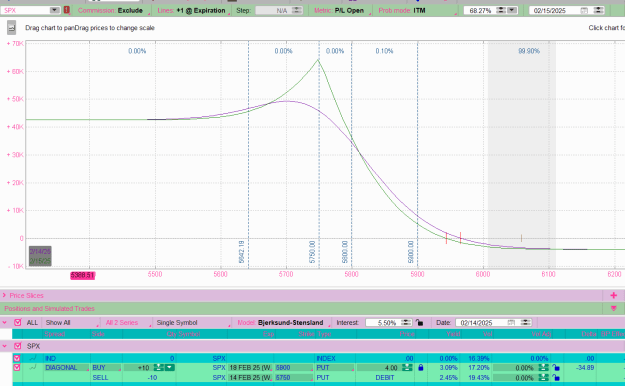
Task: Open Prob mode ITM dropdown
Action: pos(417,10)
